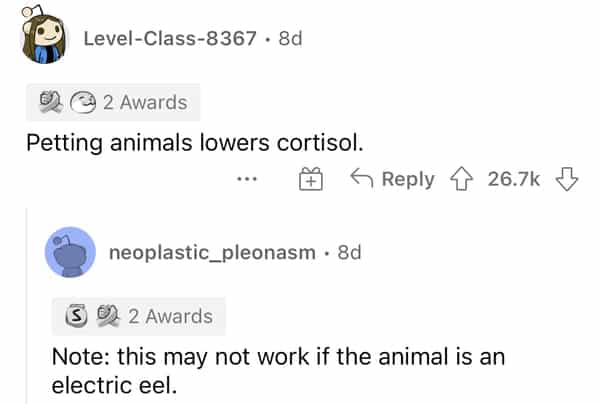The height and width of the screenshot is (404, 599).
Task: Reply to the cortisol comment
Action: 393,179
